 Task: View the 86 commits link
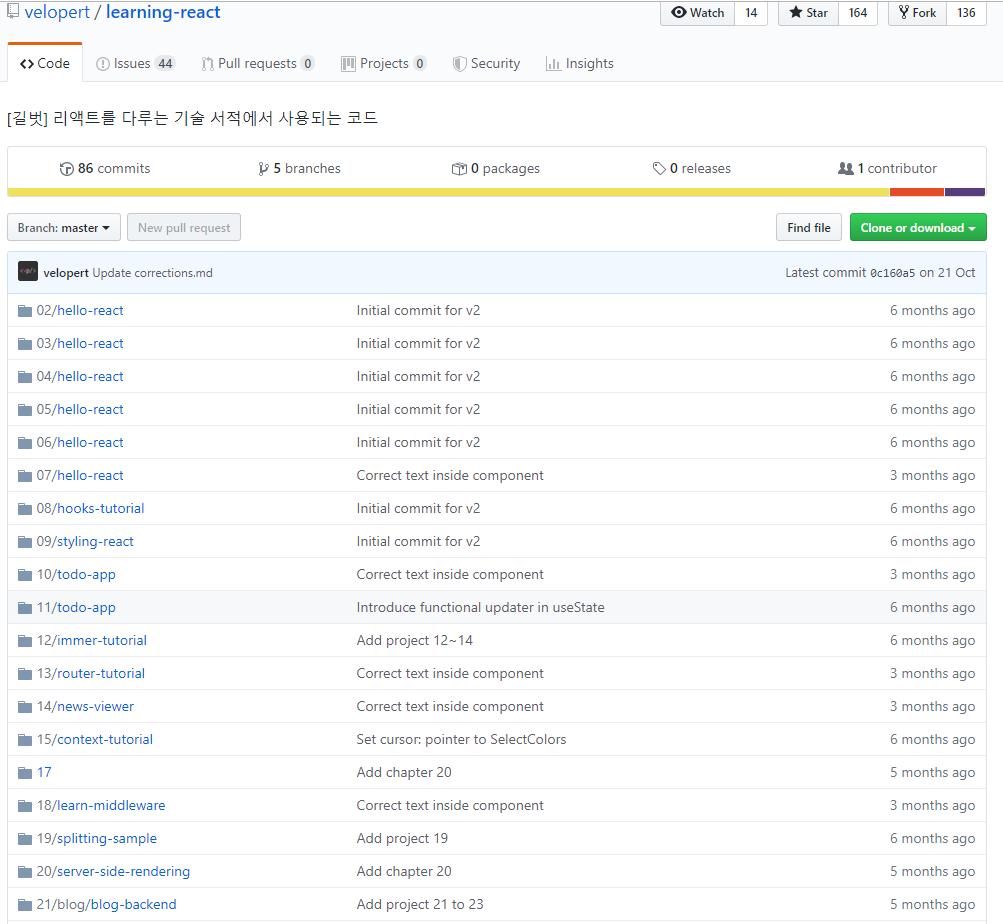pos(106,168)
